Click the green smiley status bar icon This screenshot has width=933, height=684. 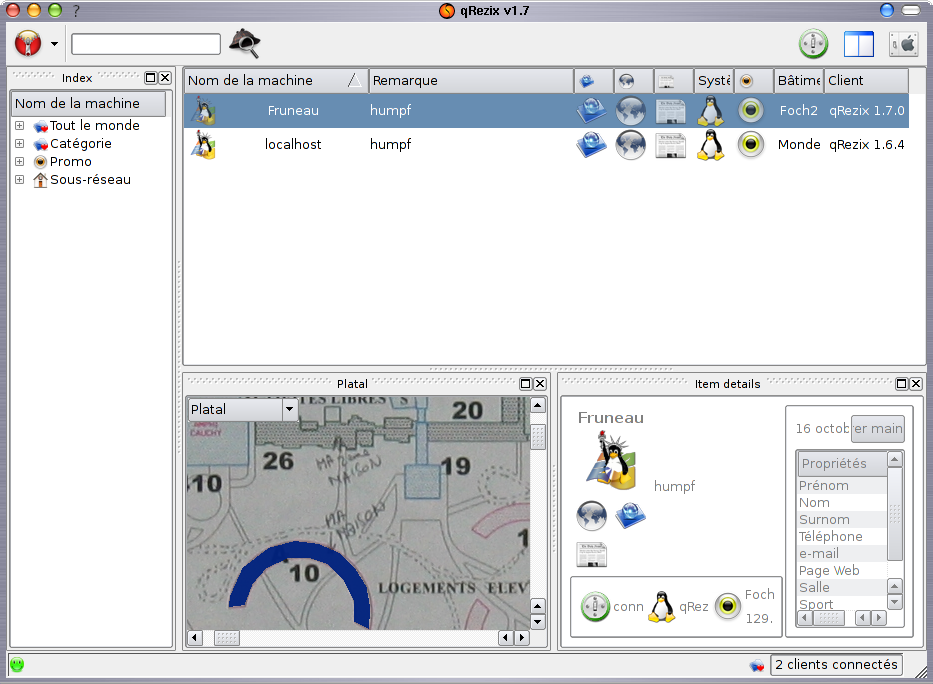17,664
